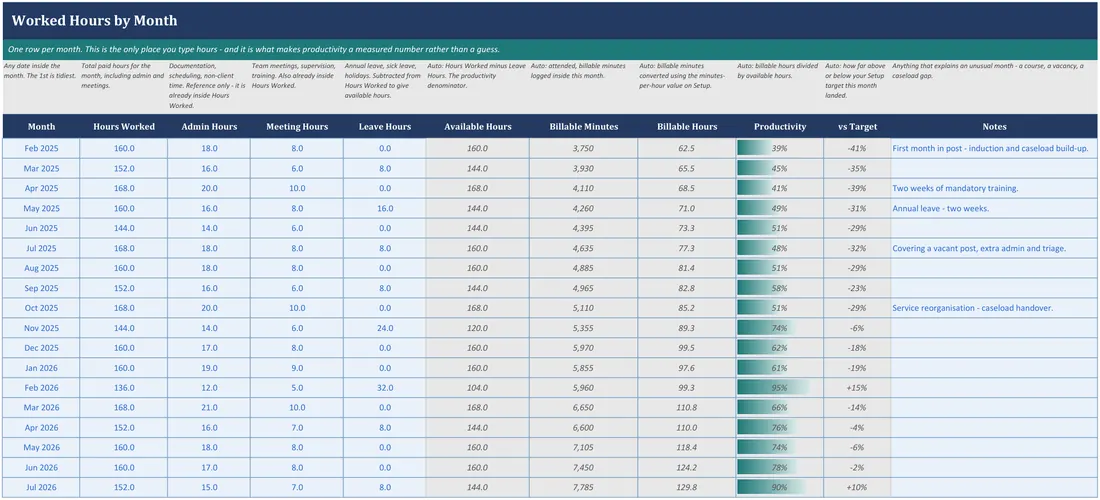1100x500 pixels.
Task: Click the -2% vs Target cell
Action: 857,467
